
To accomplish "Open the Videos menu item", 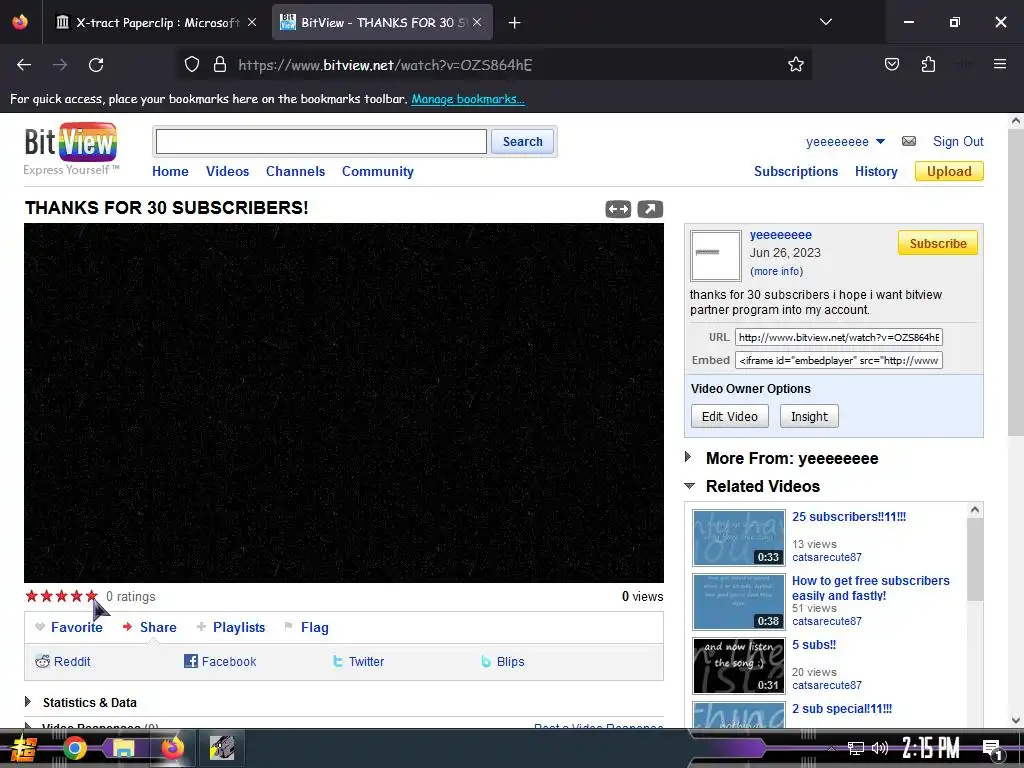I will click(x=227, y=171).
